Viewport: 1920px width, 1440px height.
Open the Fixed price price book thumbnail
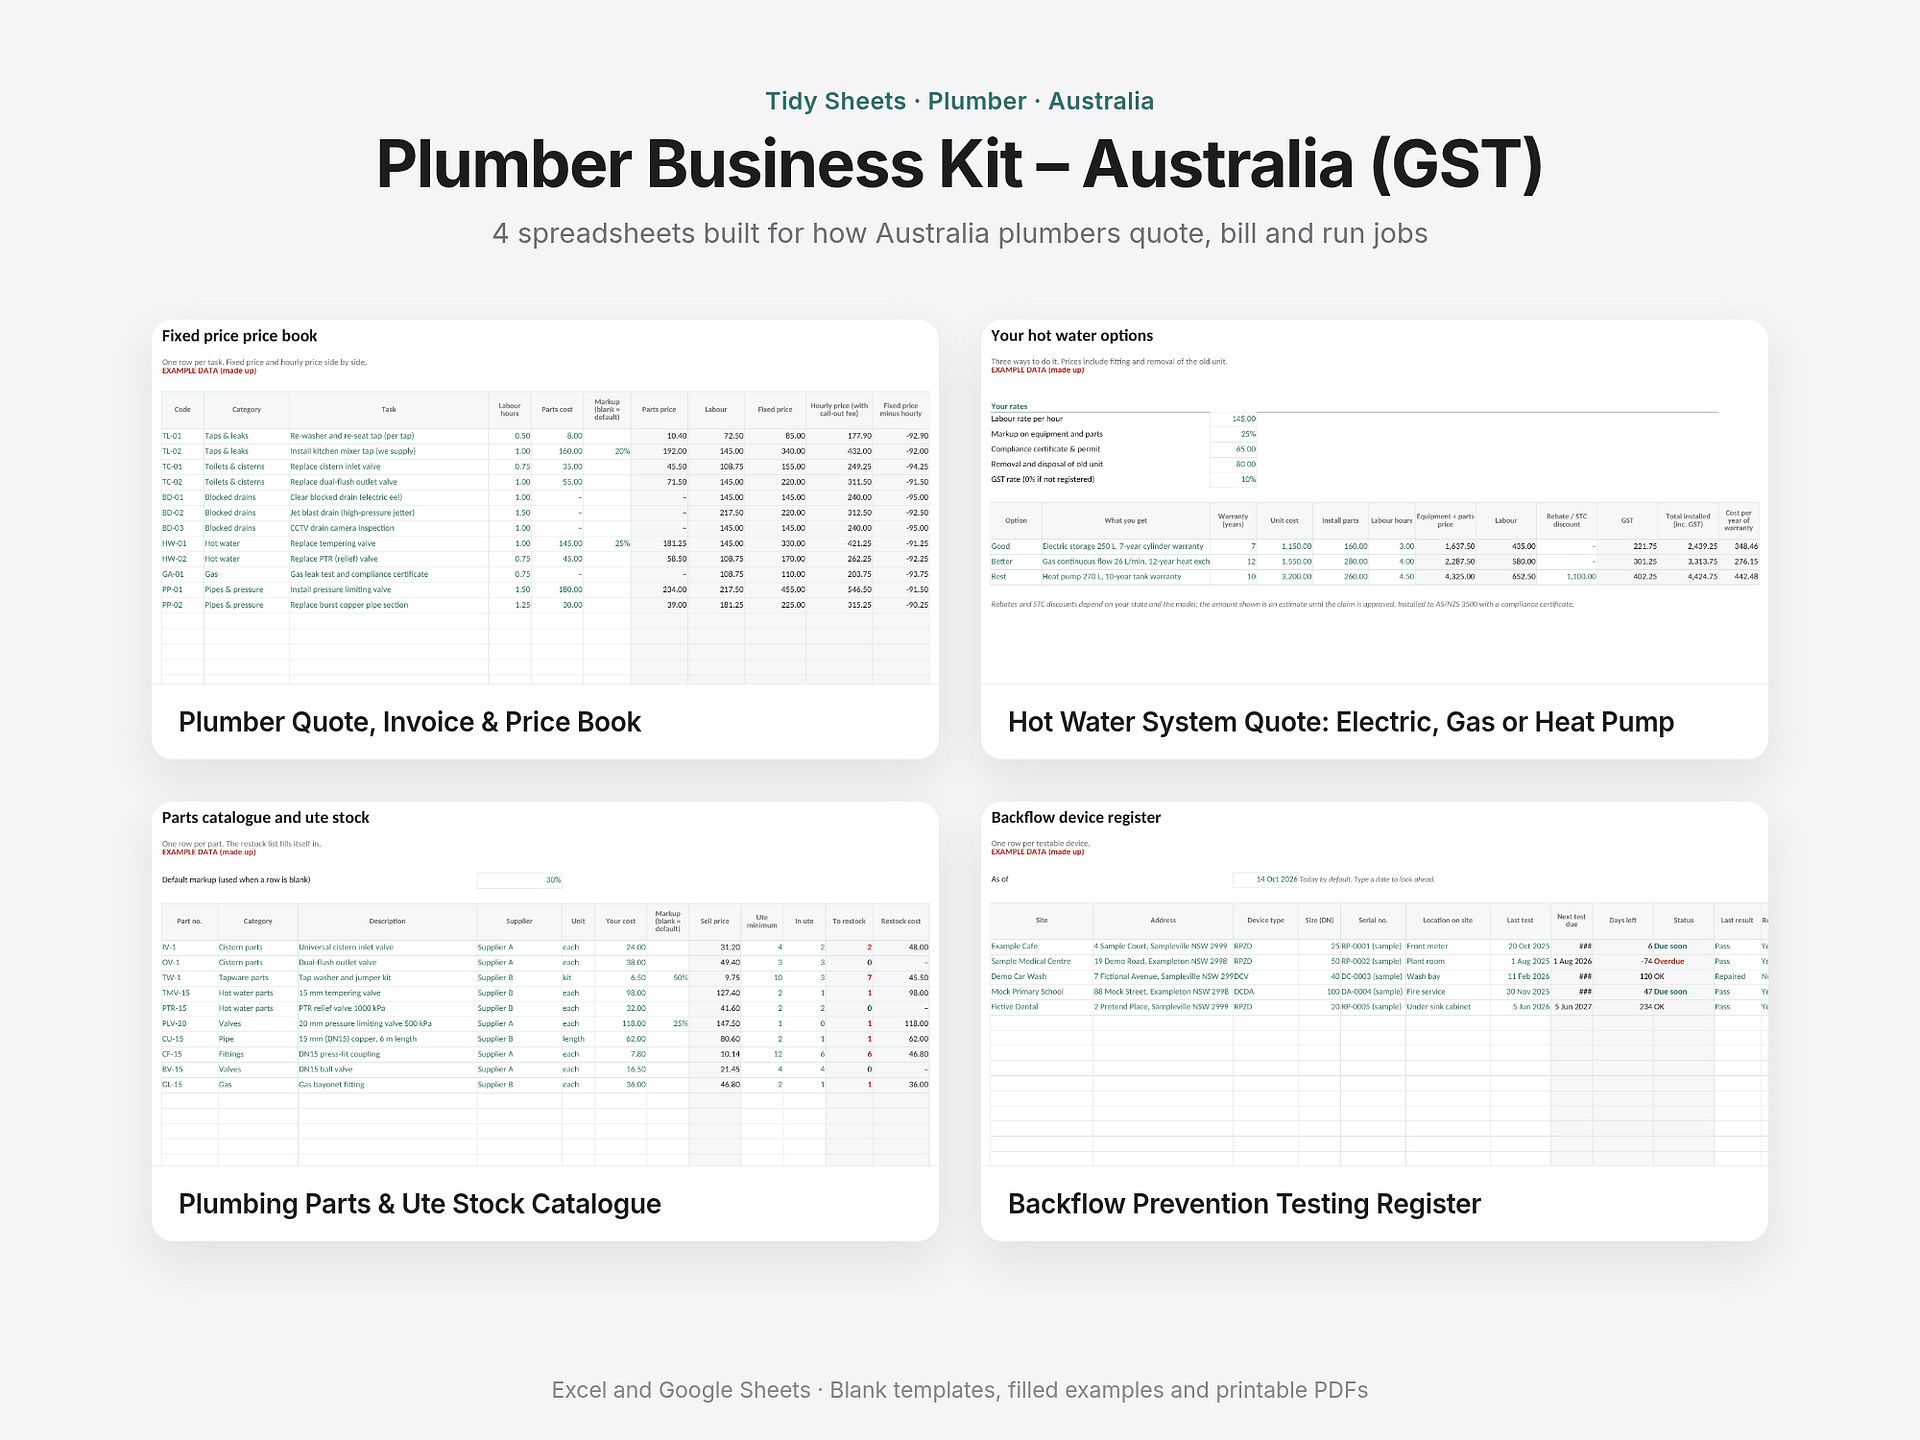545,502
